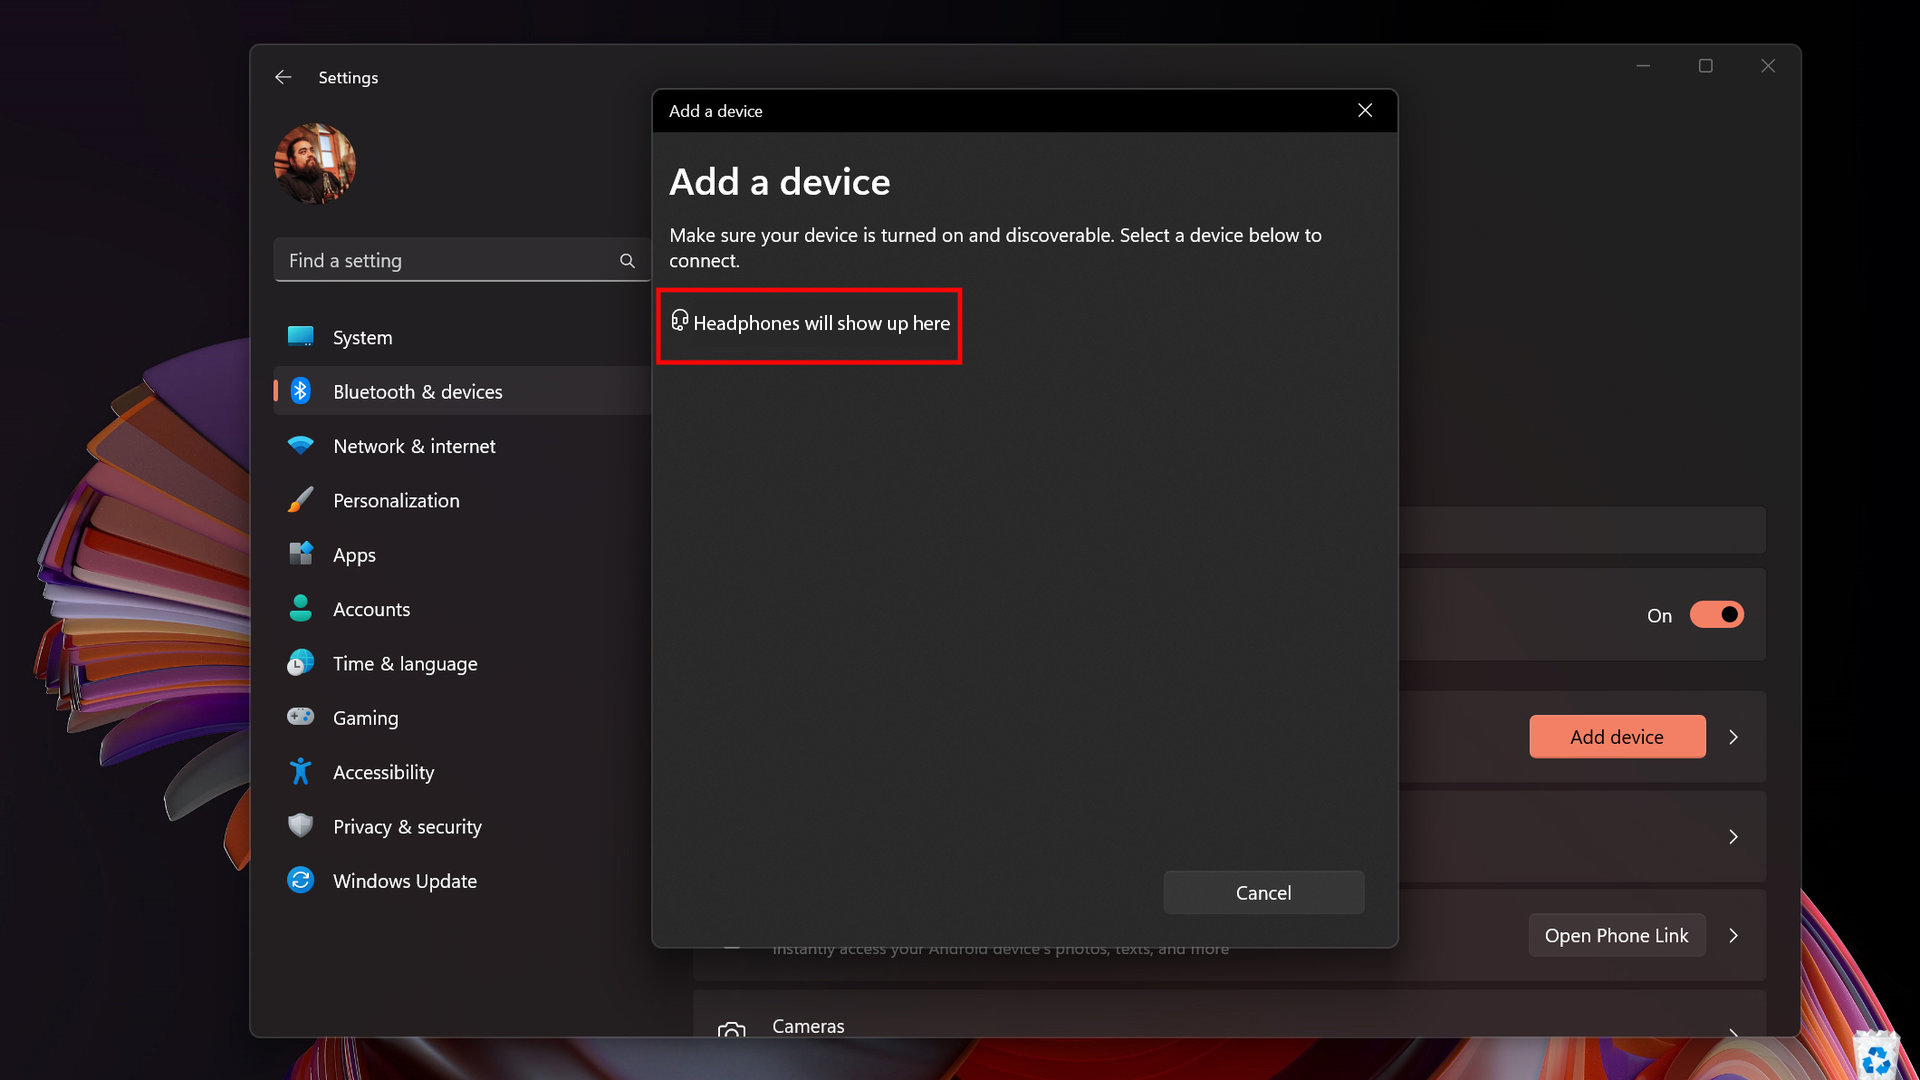Turn off the Bluetooth toggle switch

click(x=1716, y=615)
